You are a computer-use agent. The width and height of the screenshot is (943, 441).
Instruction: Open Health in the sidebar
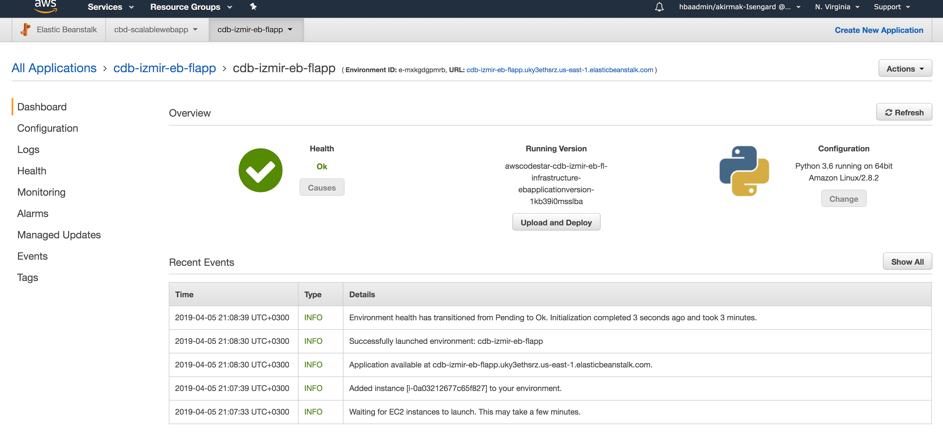[x=32, y=171]
